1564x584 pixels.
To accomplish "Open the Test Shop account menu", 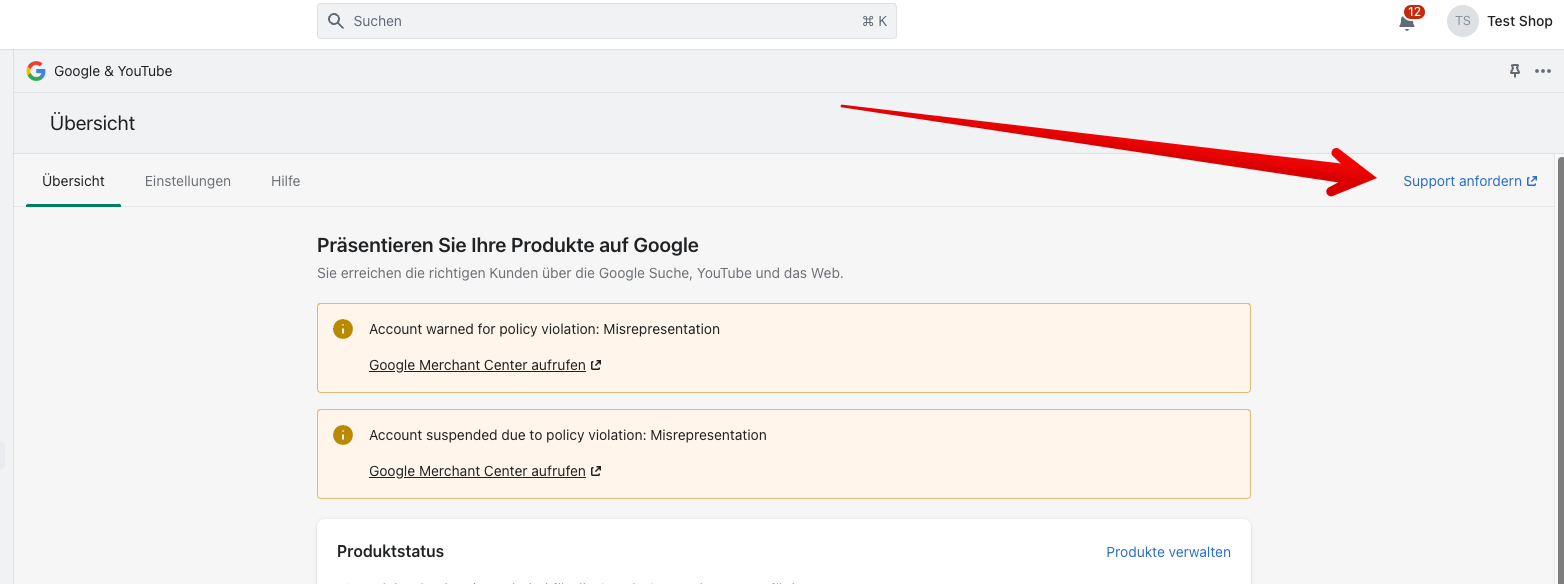I will 1519,21.
